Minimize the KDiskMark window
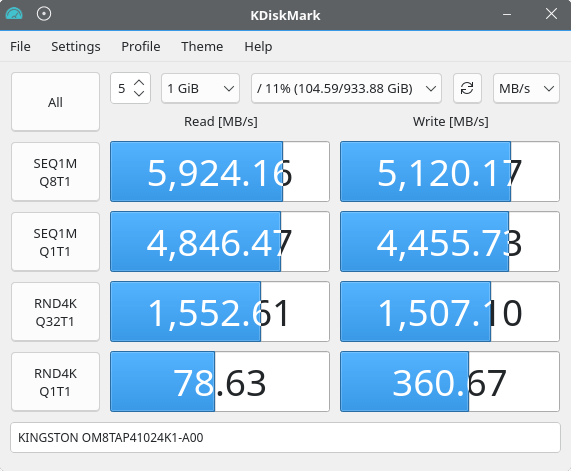 click(507, 15)
